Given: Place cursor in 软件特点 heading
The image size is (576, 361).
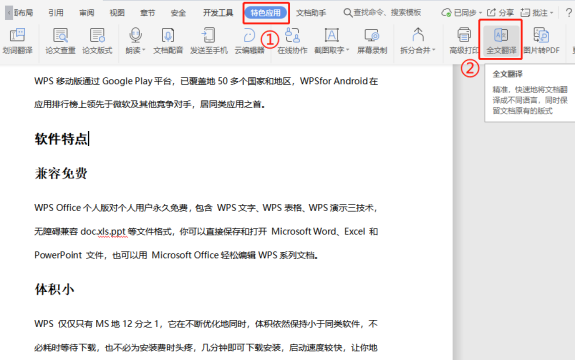Looking at the screenshot, I should coord(61,139).
